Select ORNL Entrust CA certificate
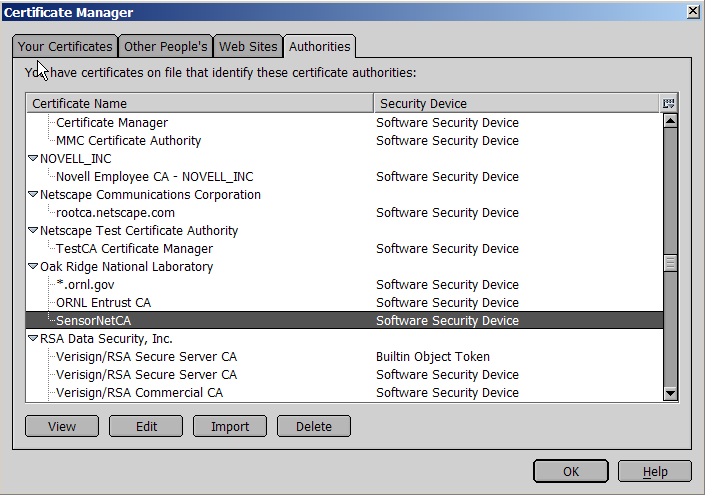The width and height of the screenshot is (705, 495). tap(344, 302)
